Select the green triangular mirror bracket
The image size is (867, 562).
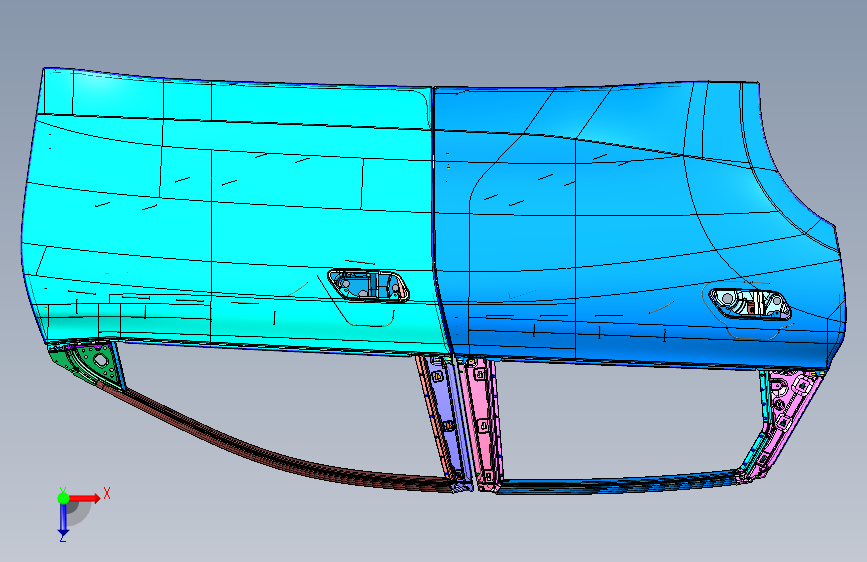[x=88, y=362]
